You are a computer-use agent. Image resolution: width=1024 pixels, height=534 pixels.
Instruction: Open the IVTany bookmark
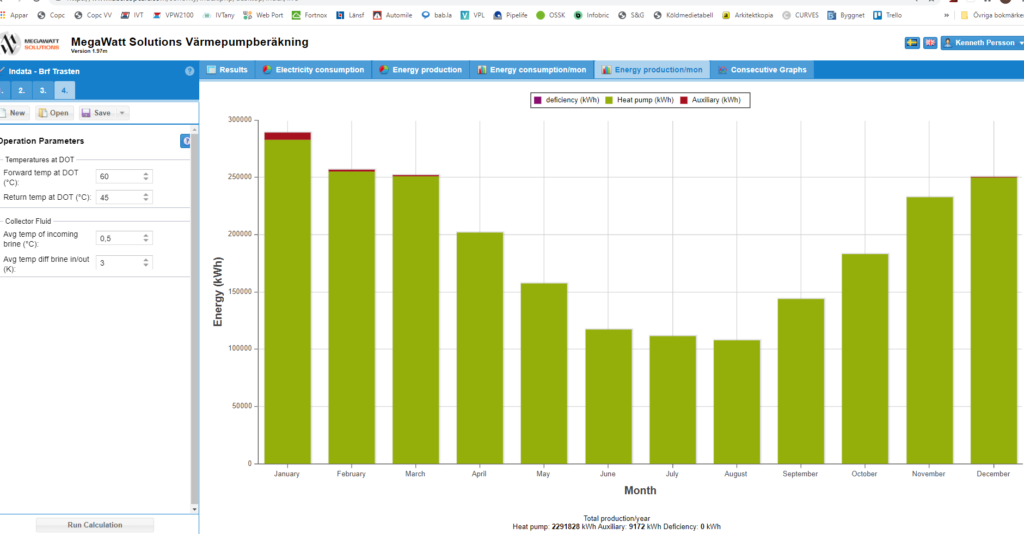(x=219, y=15)
